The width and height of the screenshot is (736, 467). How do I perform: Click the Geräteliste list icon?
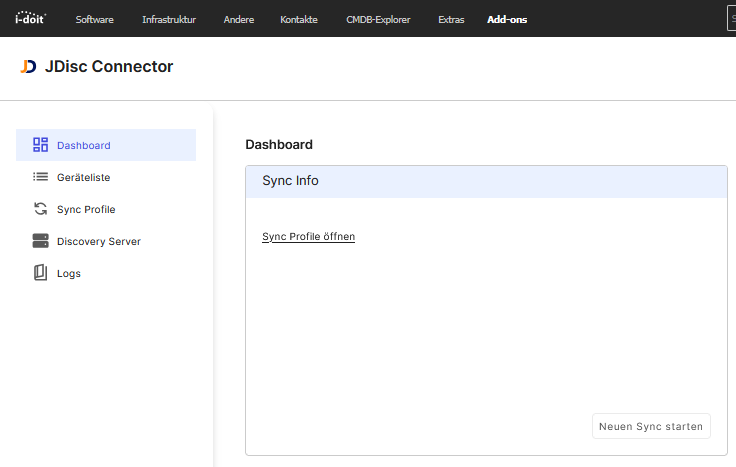pos(41,177)
